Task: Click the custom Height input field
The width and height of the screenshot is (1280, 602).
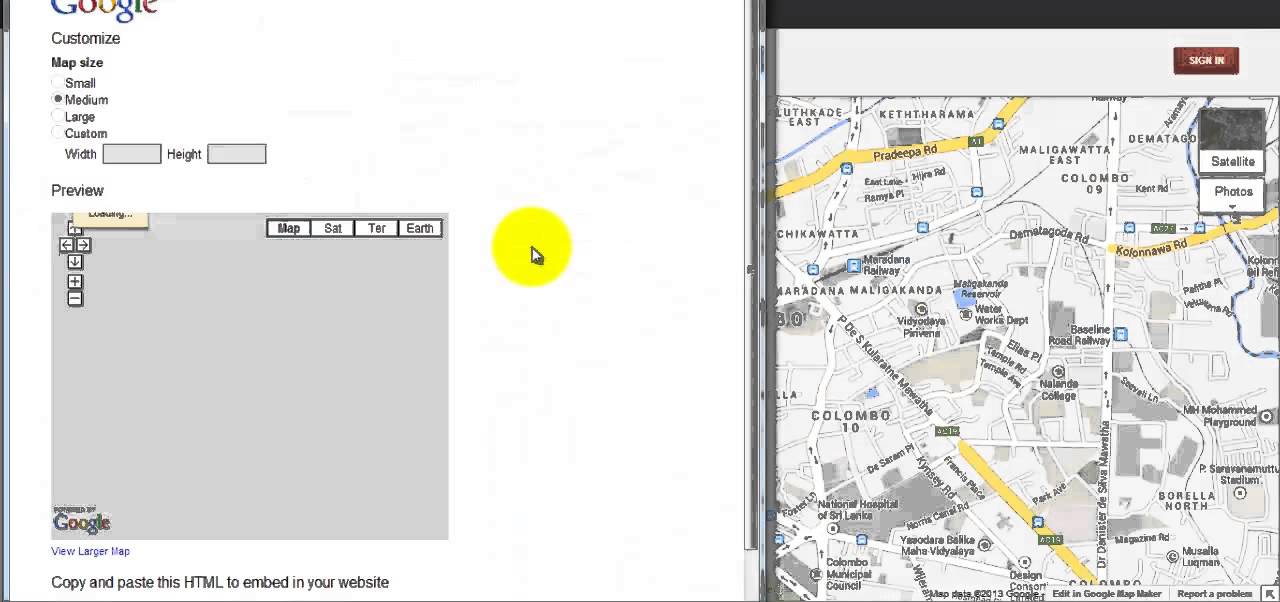Action: coord(237,154)
